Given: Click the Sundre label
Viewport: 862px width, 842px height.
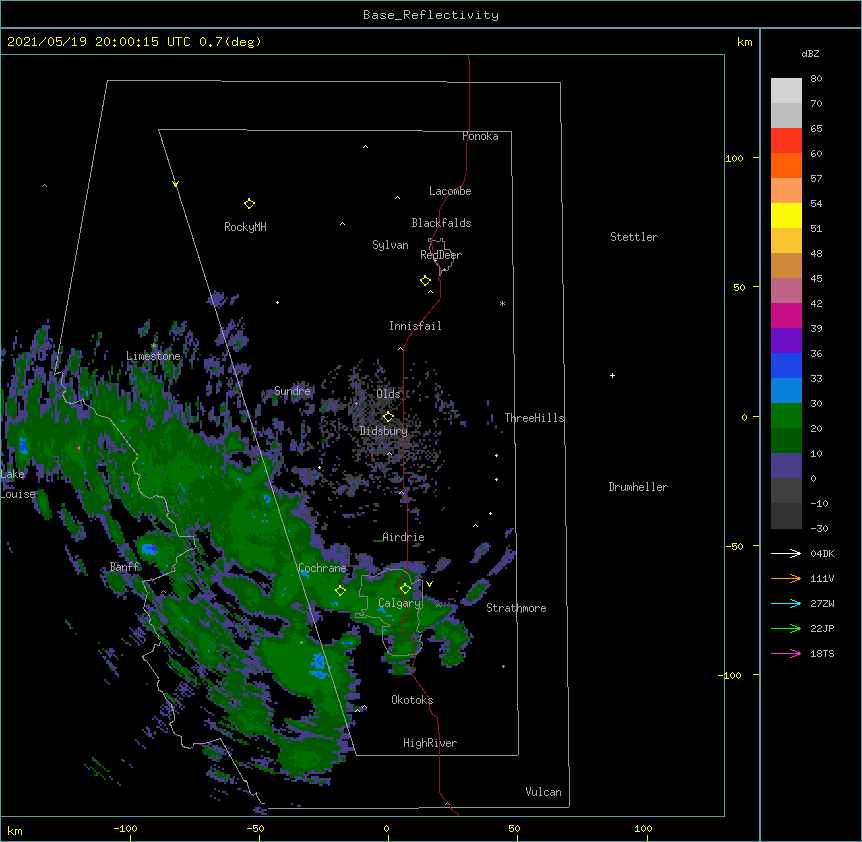Looking at the screenshot, I should point(292,391).
